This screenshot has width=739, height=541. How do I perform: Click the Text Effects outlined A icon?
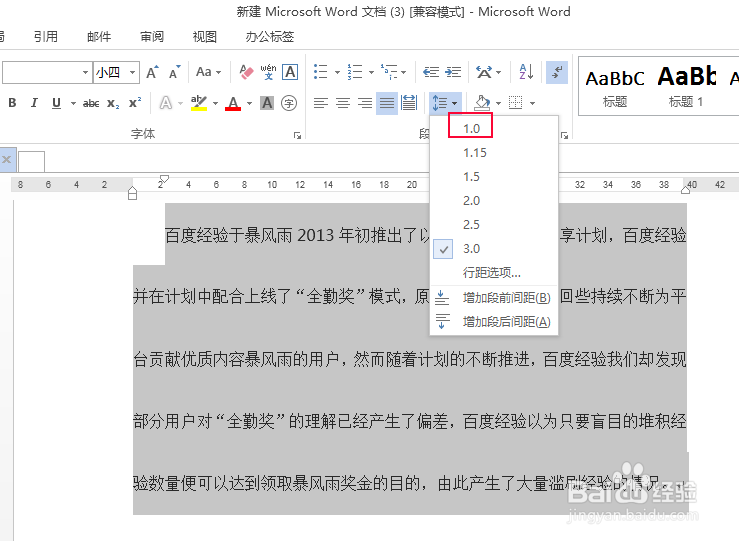[165, 103]
